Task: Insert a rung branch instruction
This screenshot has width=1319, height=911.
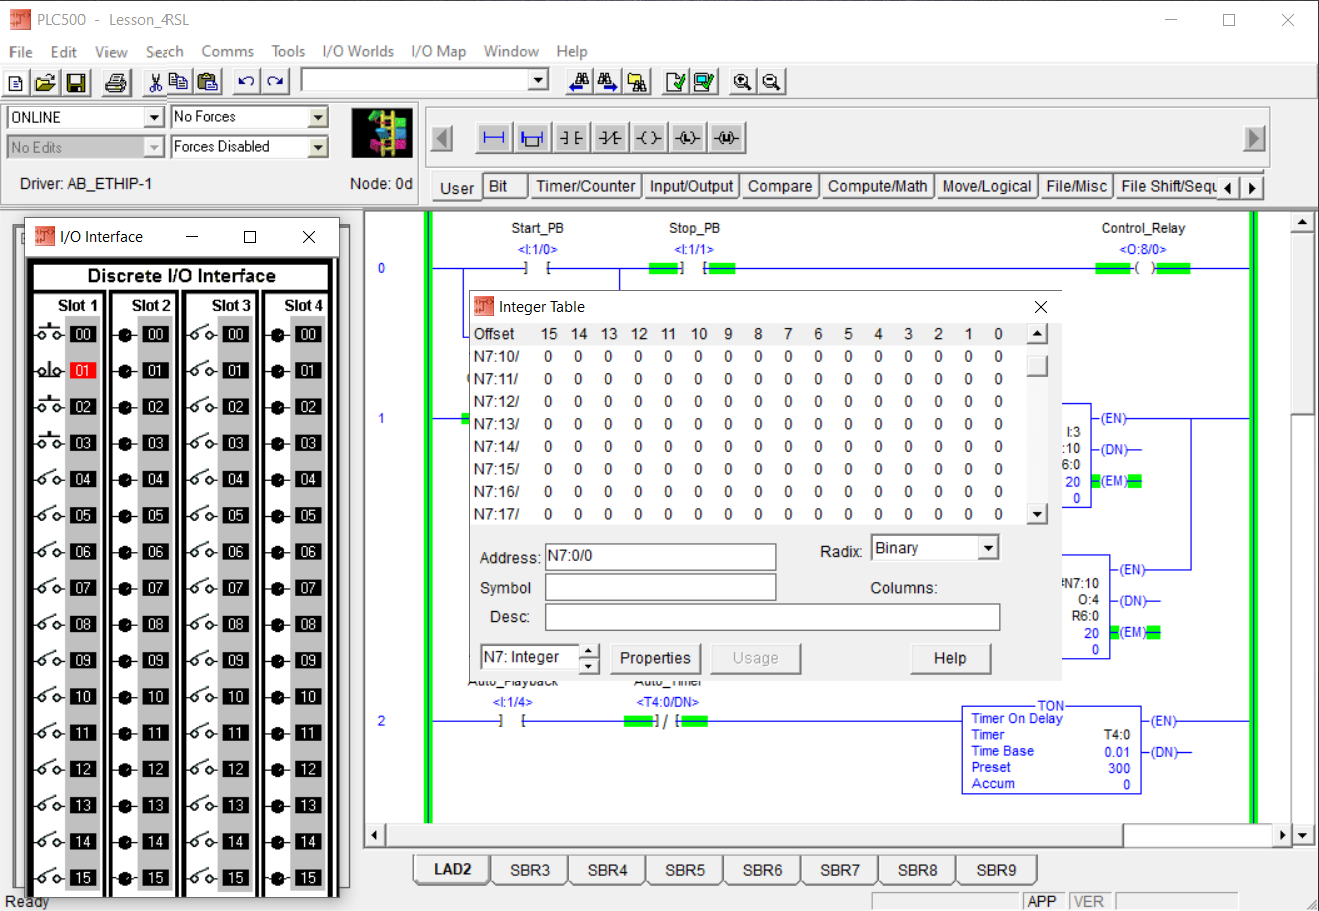Action: [532, 138]
